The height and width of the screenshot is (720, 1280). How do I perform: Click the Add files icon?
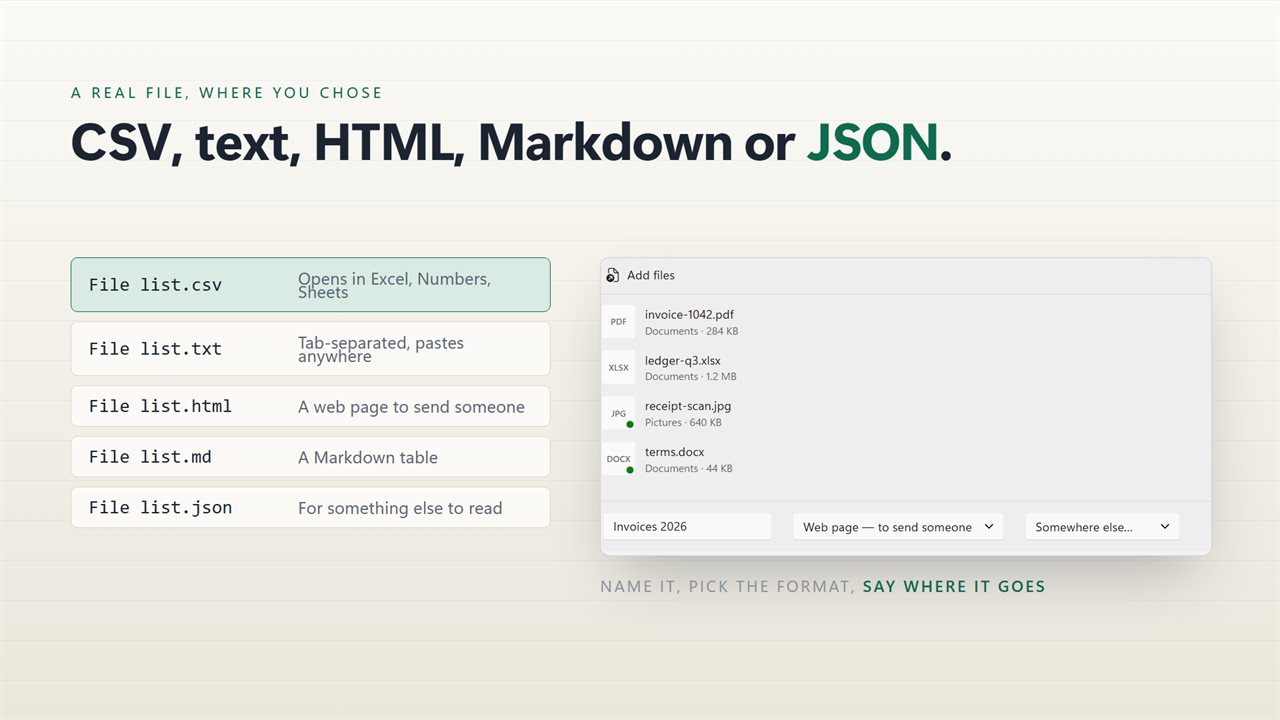click(613, 275)
